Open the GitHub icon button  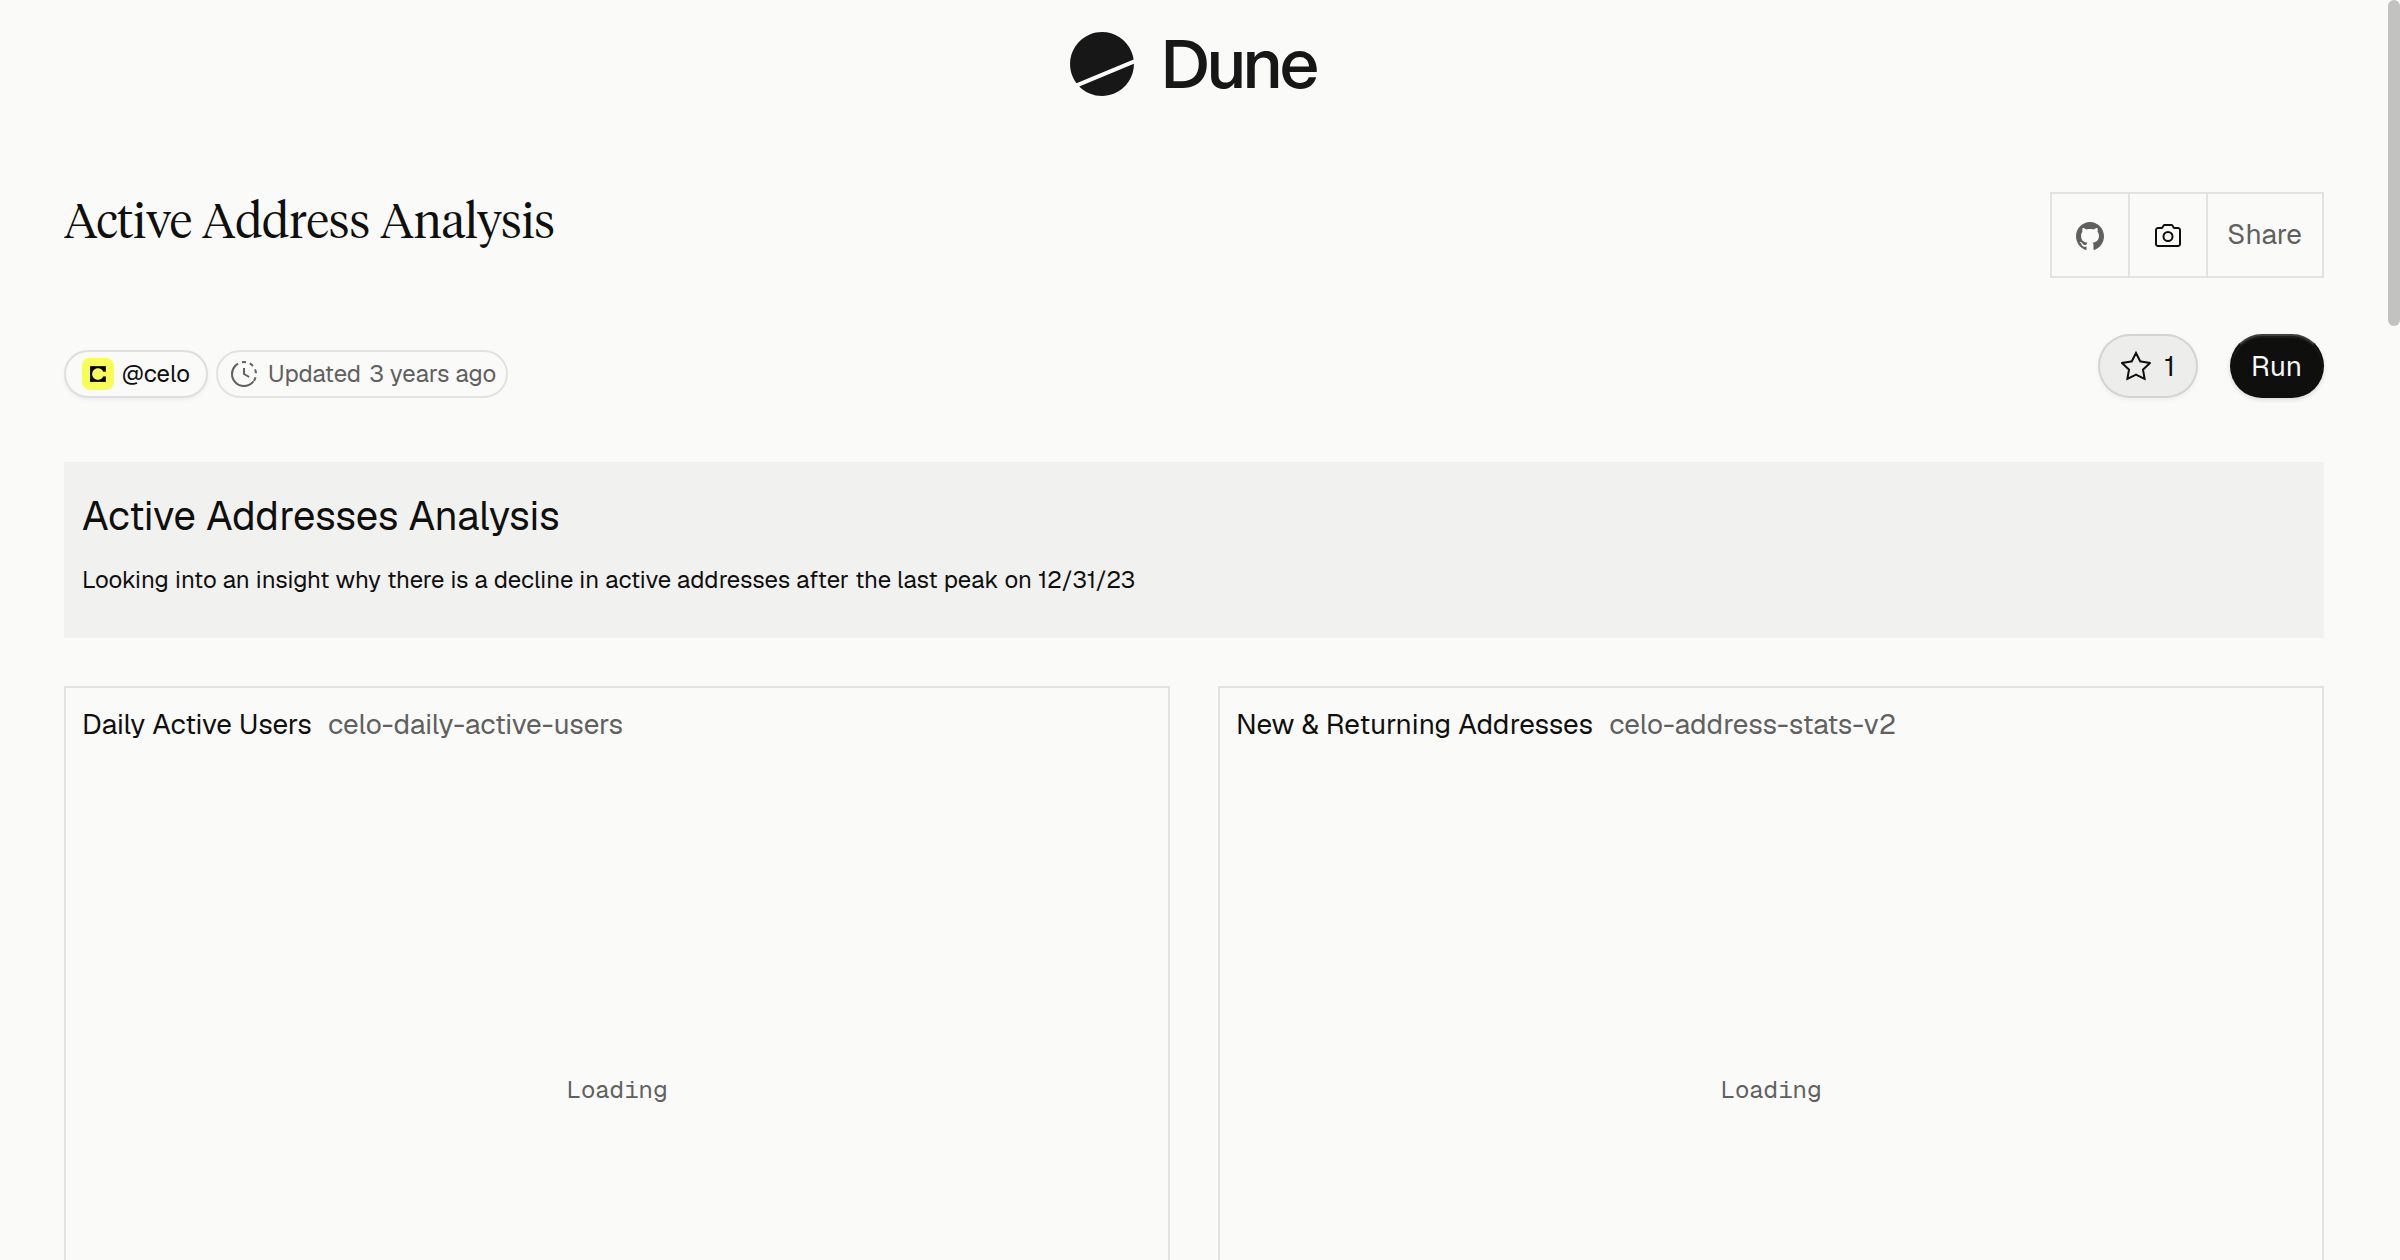click(2089, 235)
